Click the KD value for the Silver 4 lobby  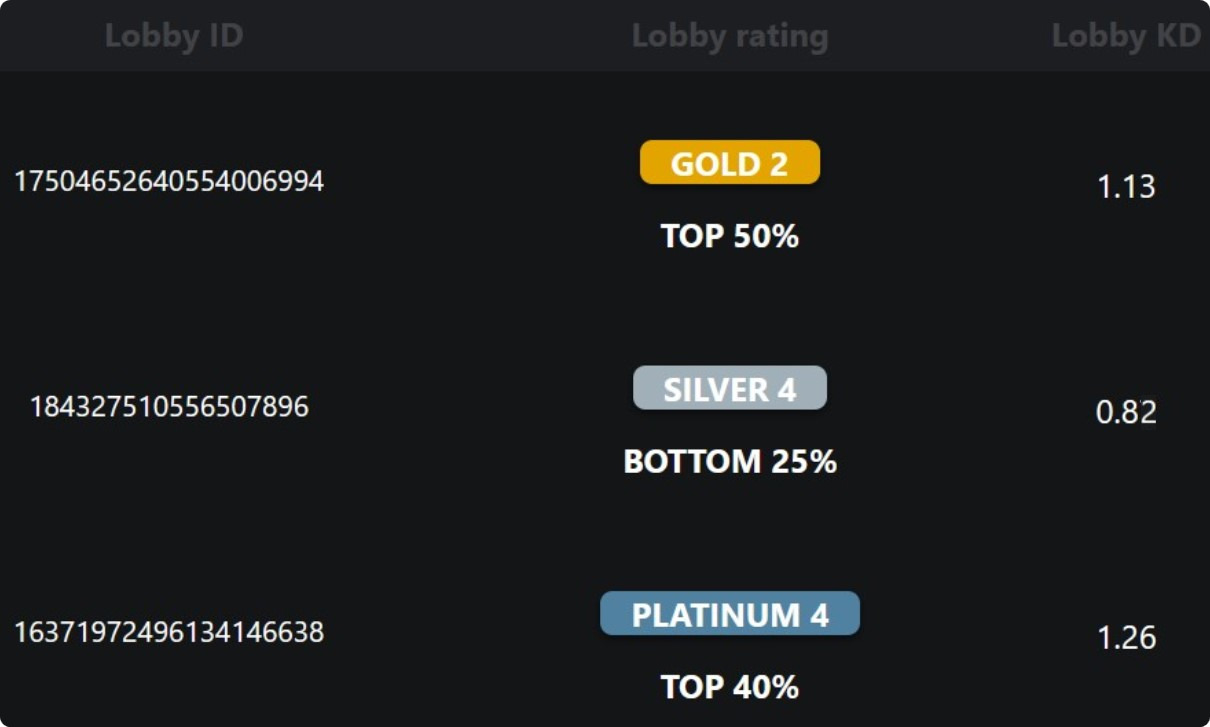[1126, 412]
